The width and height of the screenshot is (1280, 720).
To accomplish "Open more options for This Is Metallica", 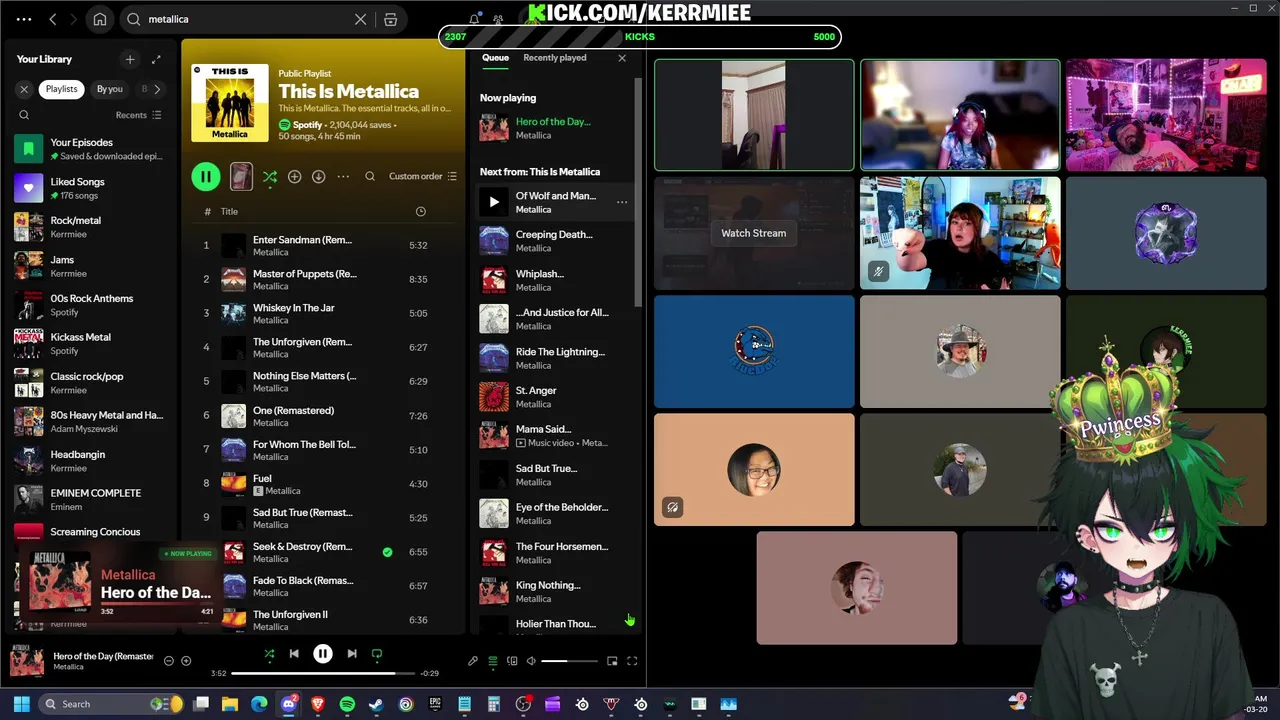I will pos(343,176).
